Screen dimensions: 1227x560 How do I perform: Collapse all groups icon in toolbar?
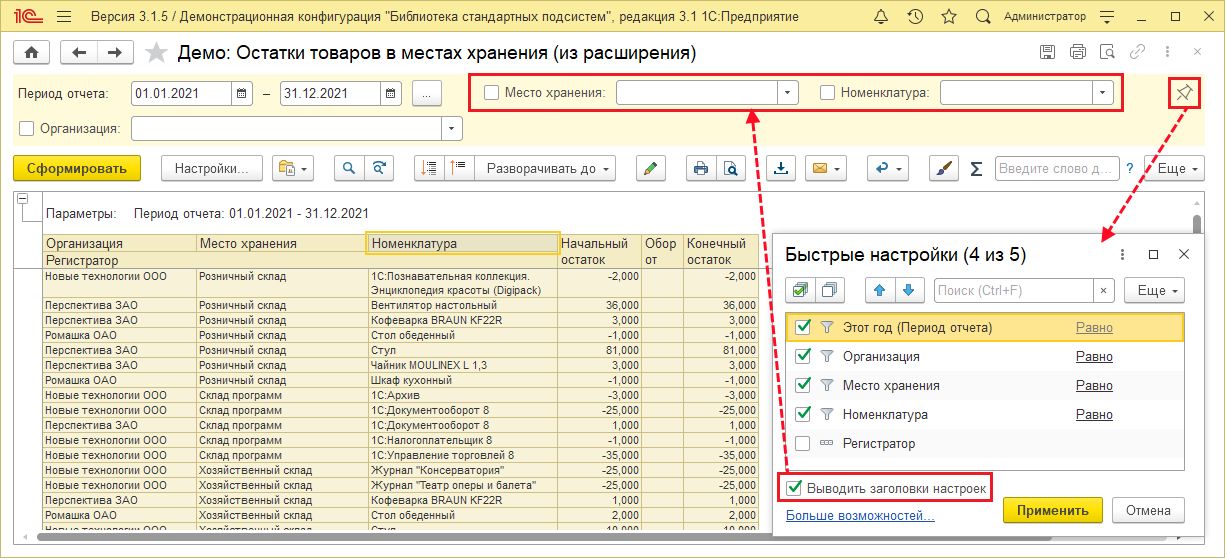[430, 168]
